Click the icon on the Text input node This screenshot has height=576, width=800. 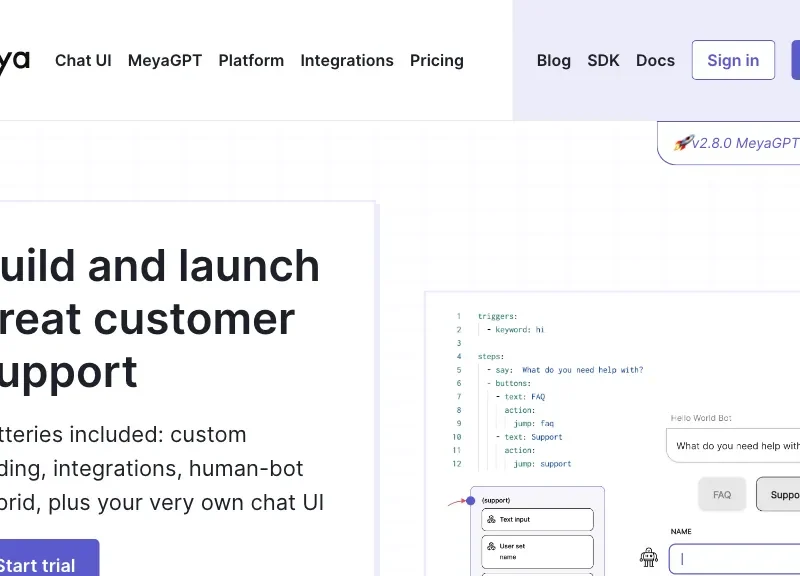tap(491, 519)
